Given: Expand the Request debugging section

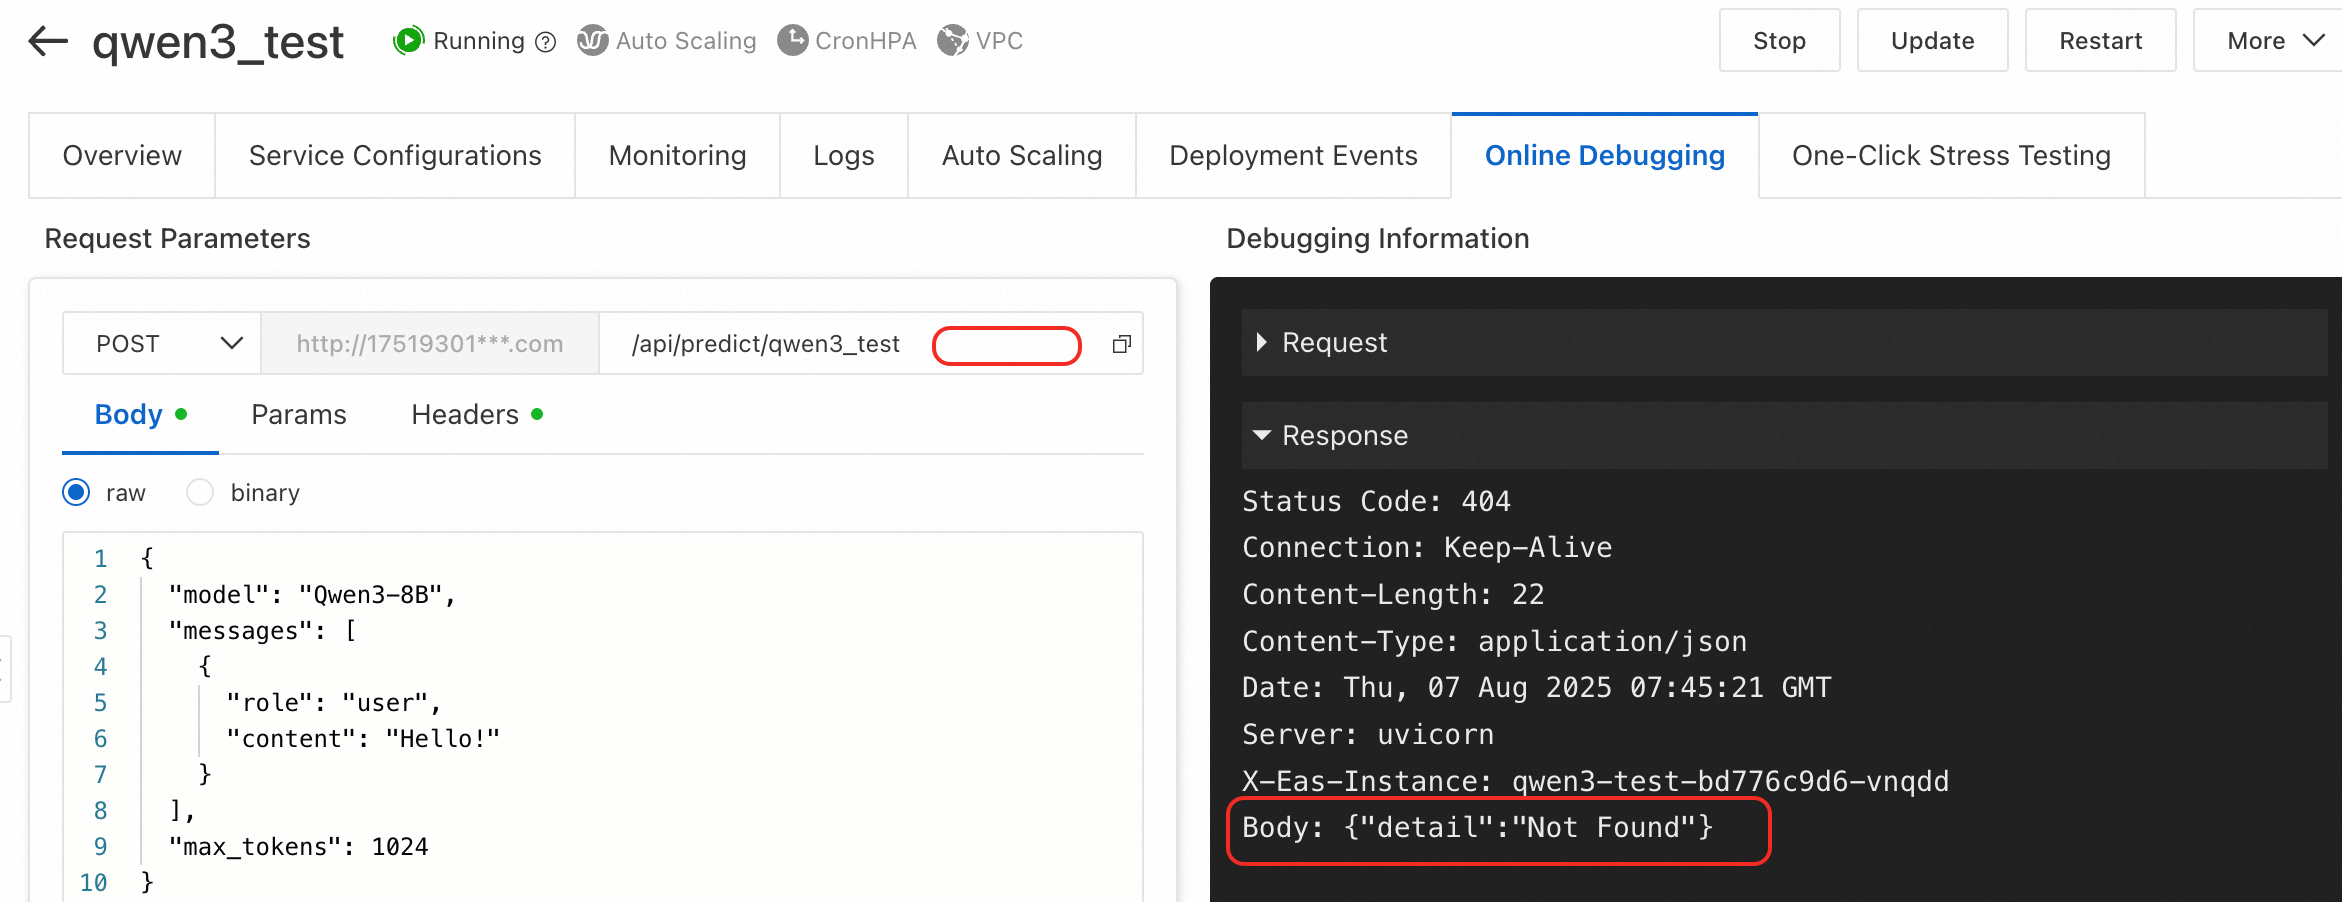Looking at the screenshot, I should [x=1262, y=343].
